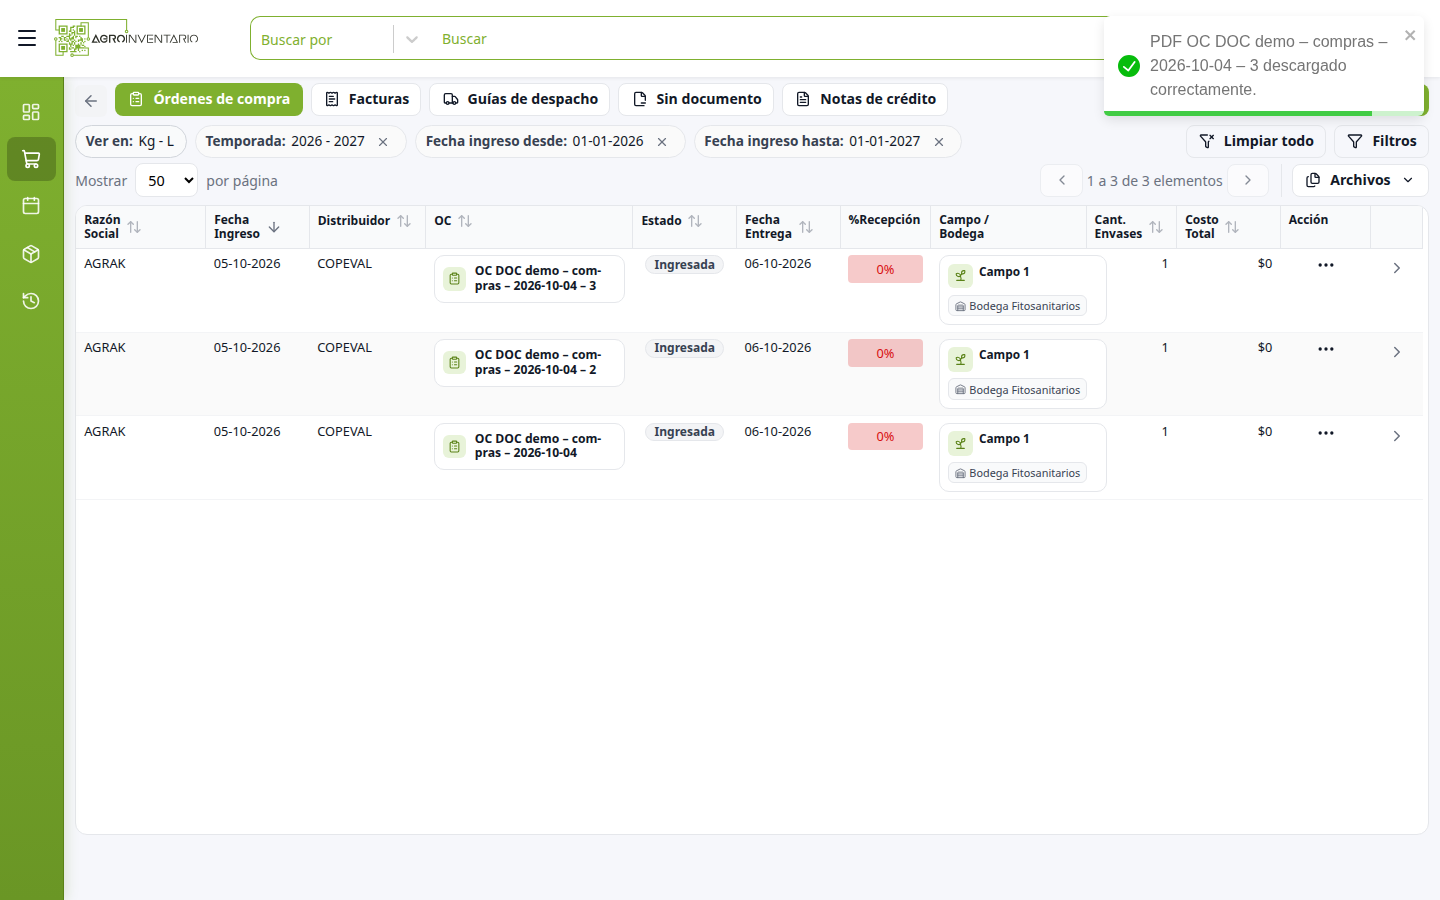Viewport: 1440px width, 900px height.
Task: Switch to Notas de crédito tab
Action: [865, 99]
